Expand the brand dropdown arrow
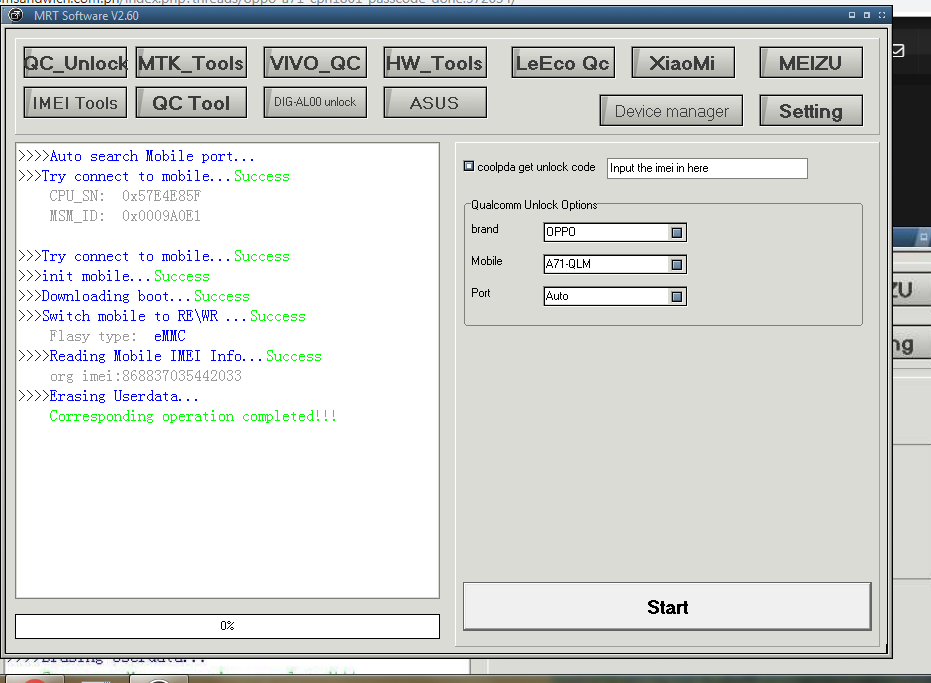This screenshot has width=931, height=683. [x=676, y=232]
